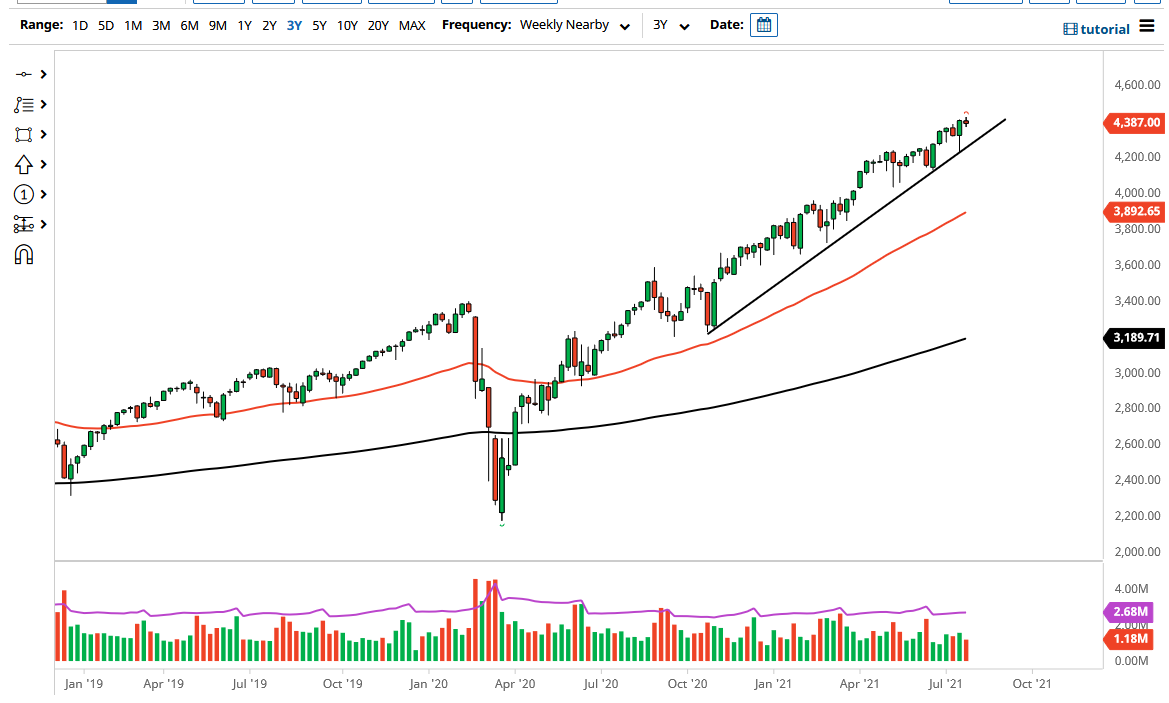The height and width of the screenshot is (703, 1169).
Task: Expand the arrow tool options chevron
Action: point(43,164)
